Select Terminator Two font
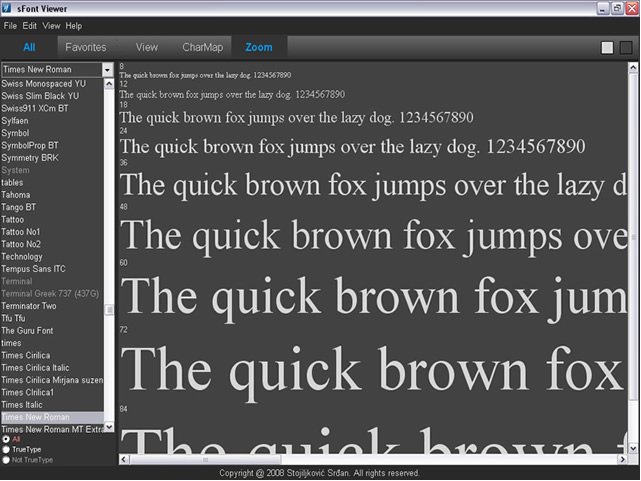 pos(52,306)
